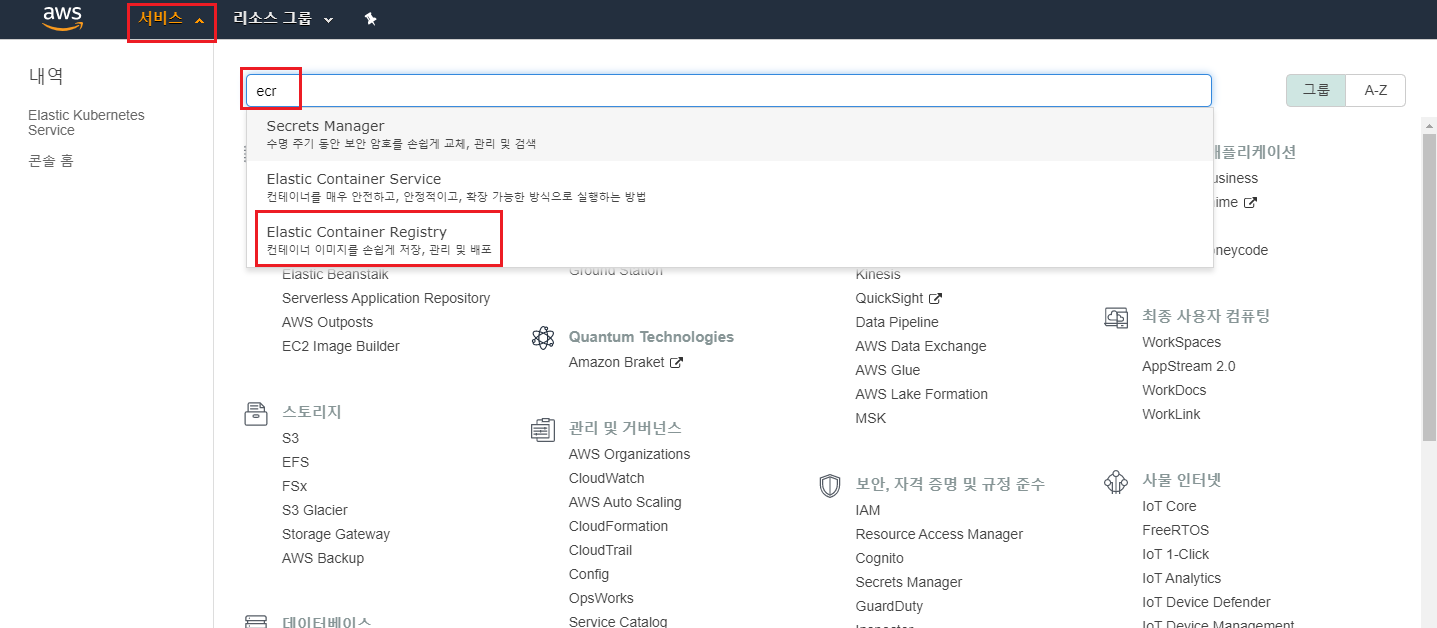Switch to 그룹 view
The width and height of the screenshot is (1437, 628).
1316,90
